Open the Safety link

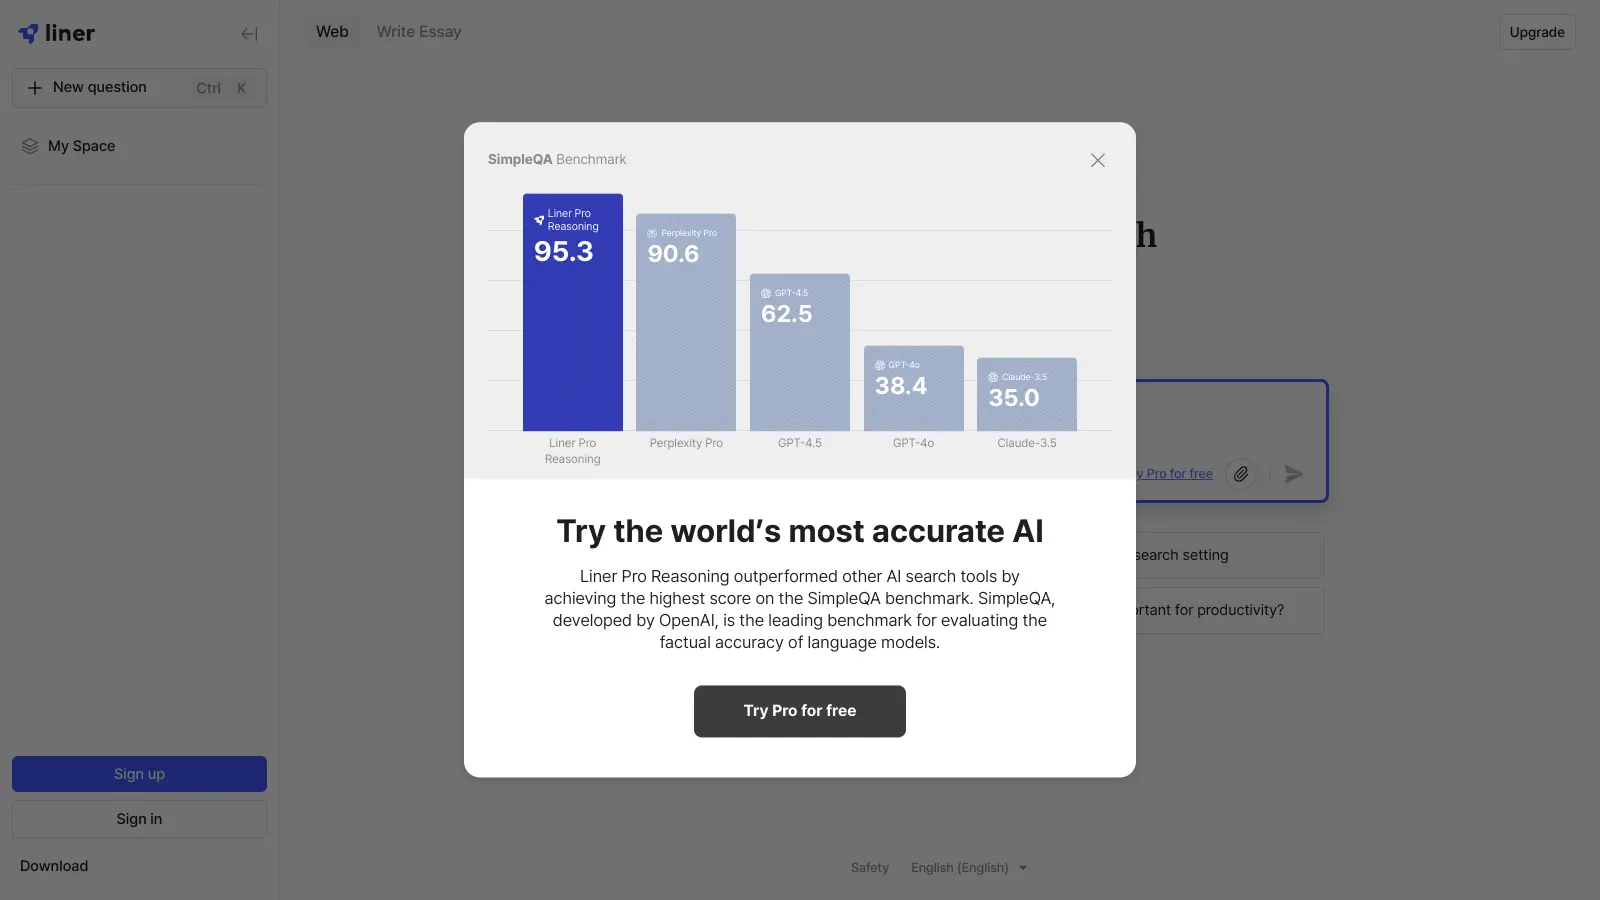869,868
